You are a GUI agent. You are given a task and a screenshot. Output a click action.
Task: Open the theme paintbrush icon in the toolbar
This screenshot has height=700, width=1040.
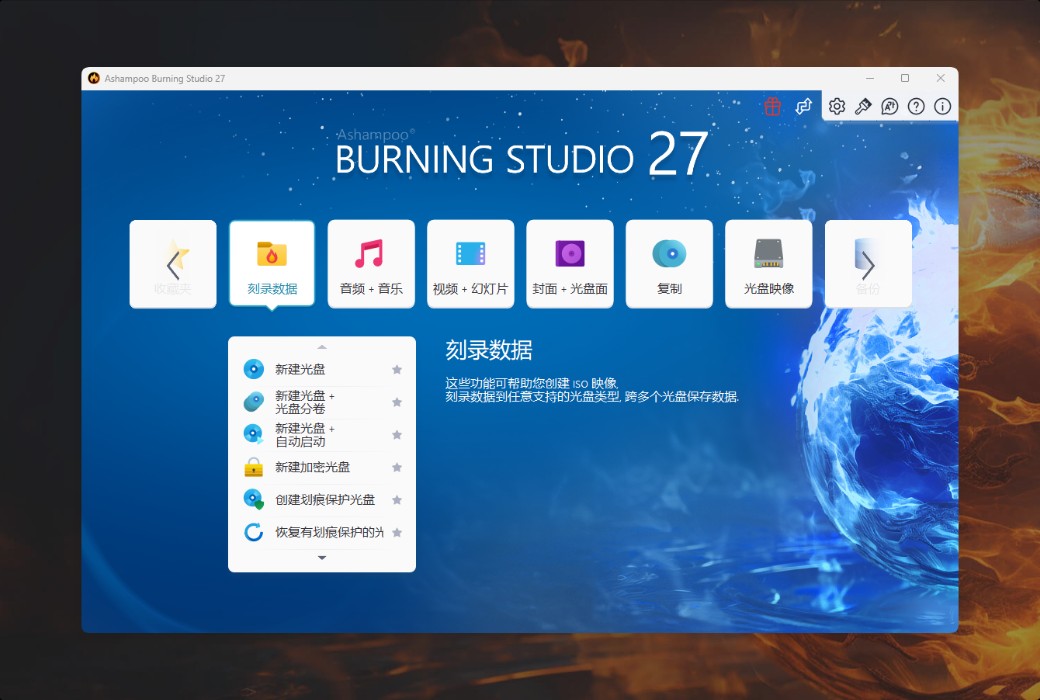coord(862,106)
